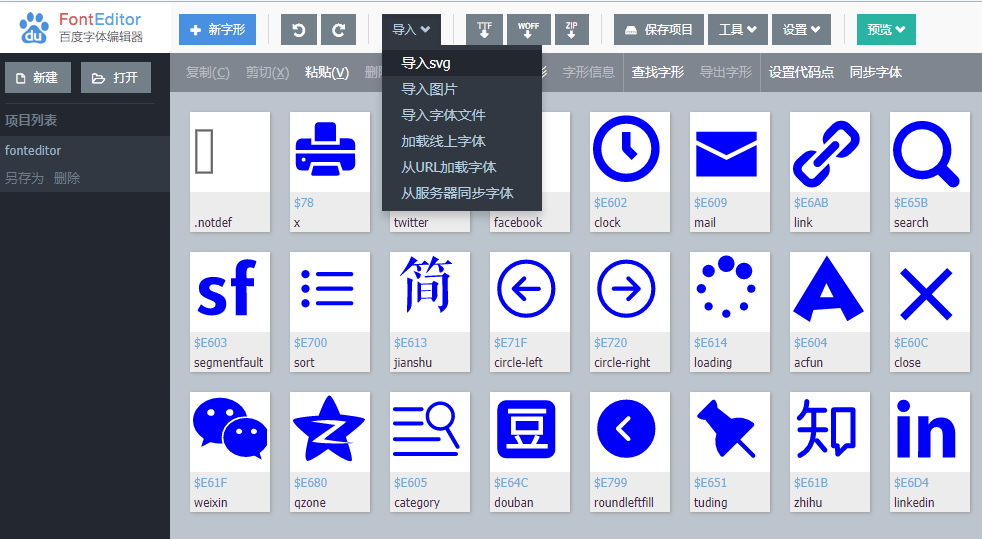Export font as ZIP
Viewport: 982px width, 539px height.
[571, 29]
